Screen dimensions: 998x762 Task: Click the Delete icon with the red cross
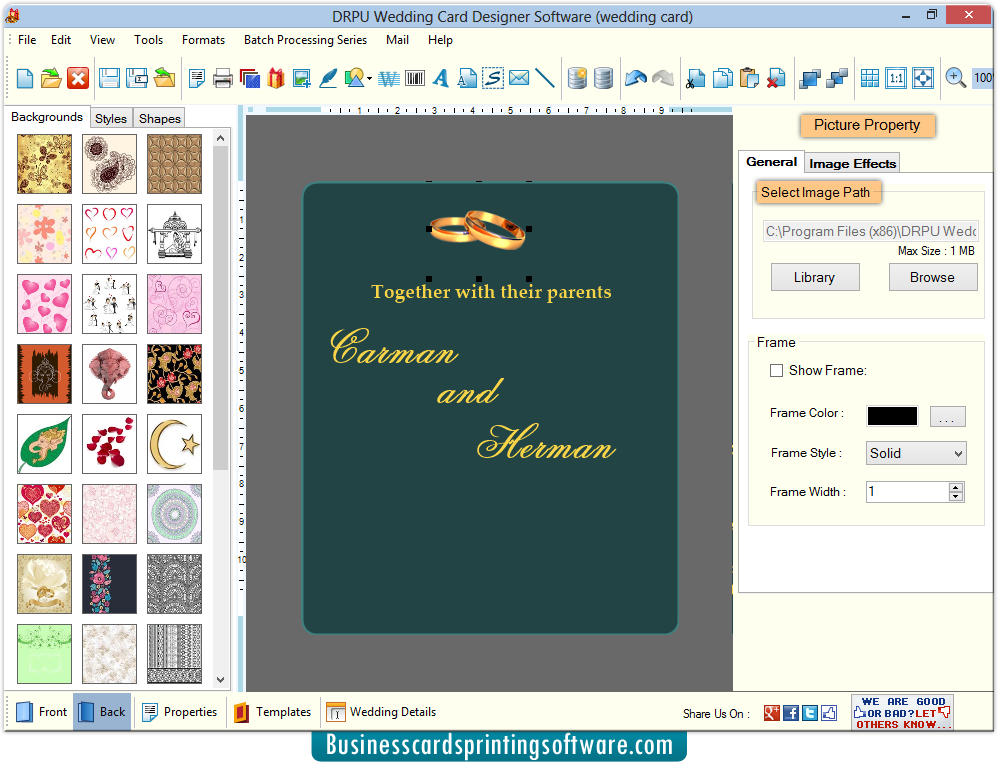coord(776,78)
